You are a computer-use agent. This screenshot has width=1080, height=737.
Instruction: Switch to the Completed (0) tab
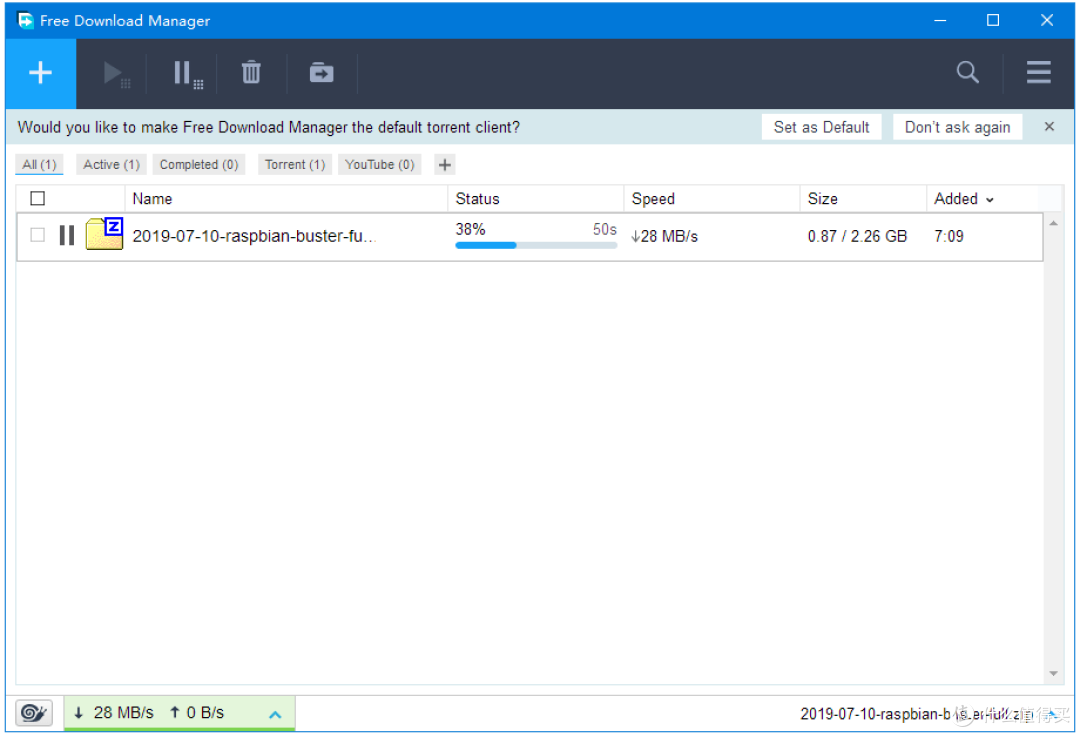coord(199,165)
